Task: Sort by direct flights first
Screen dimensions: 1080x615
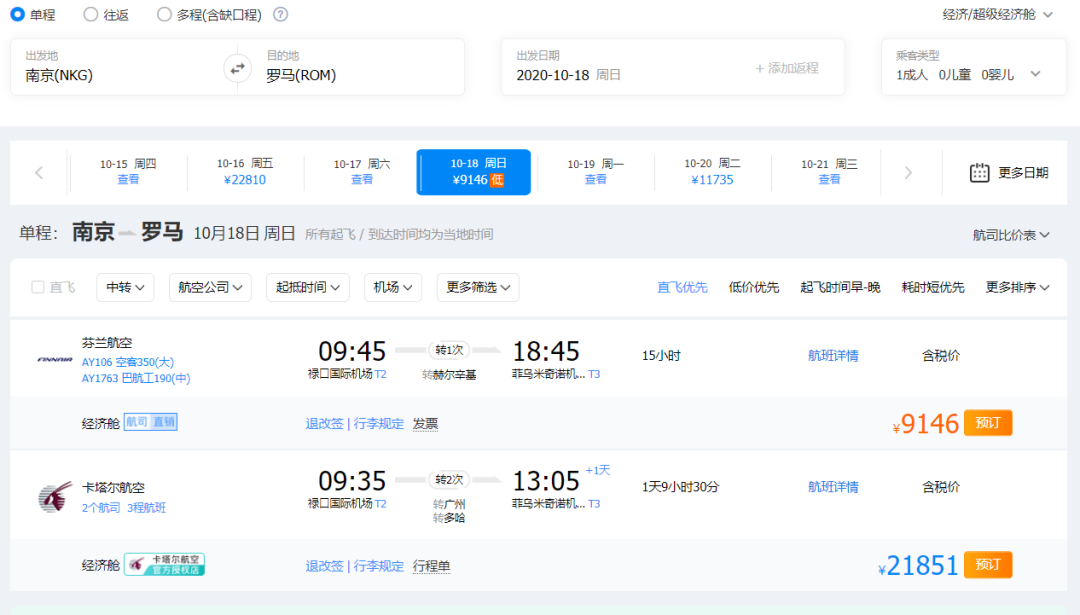Action: click(682, 287)
